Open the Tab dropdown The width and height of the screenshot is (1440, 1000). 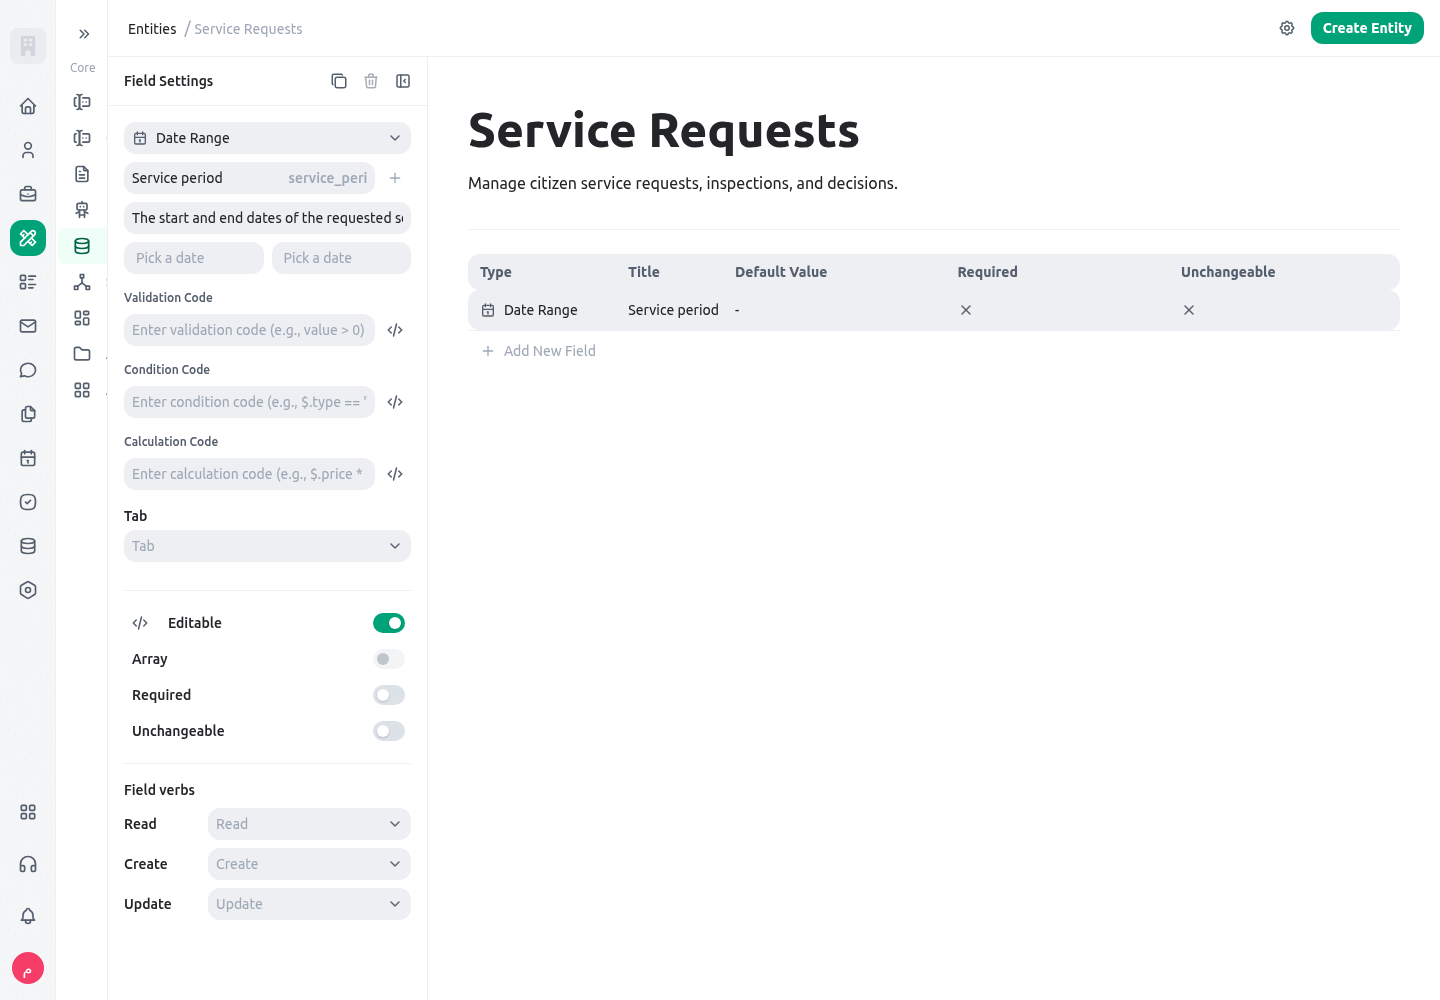coord(267,546)
